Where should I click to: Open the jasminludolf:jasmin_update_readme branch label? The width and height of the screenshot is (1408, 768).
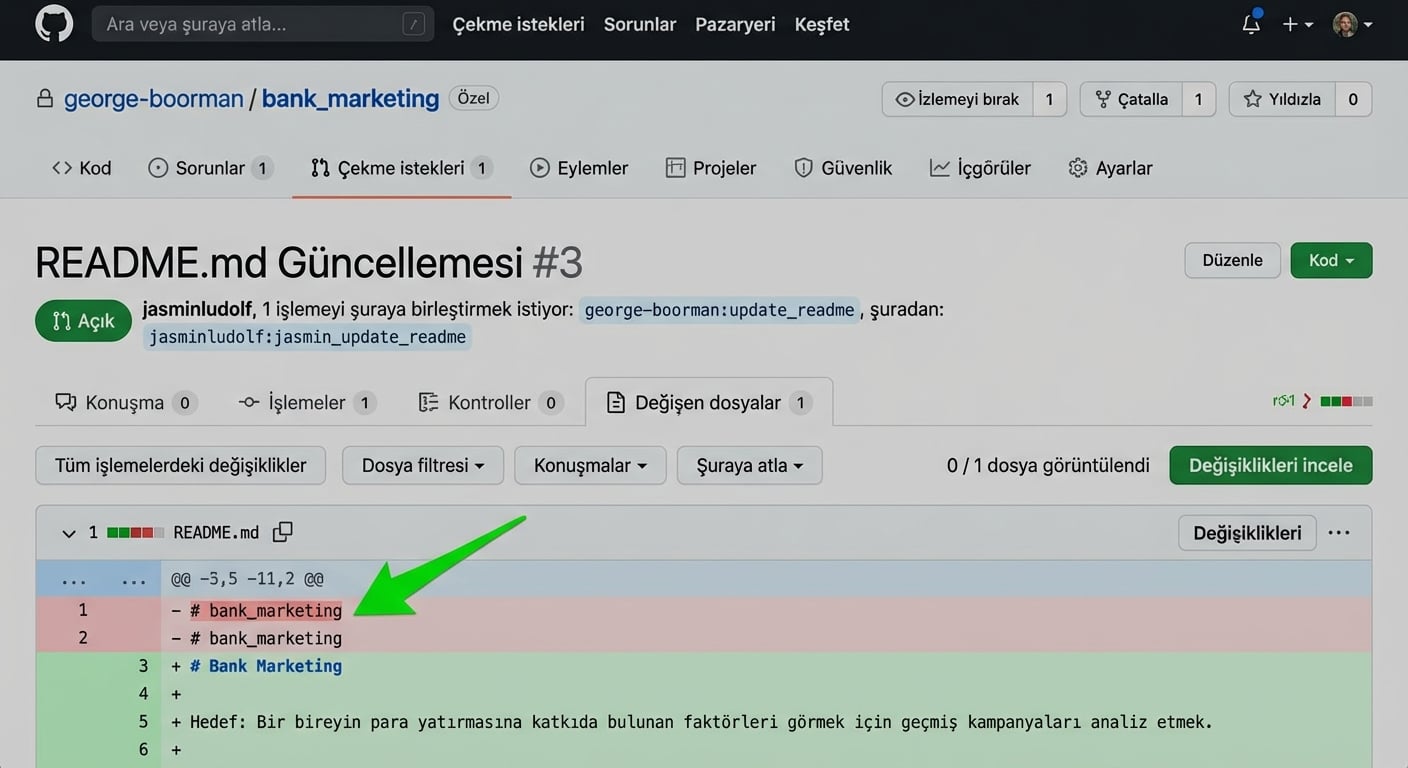click(x=307, y=337)
